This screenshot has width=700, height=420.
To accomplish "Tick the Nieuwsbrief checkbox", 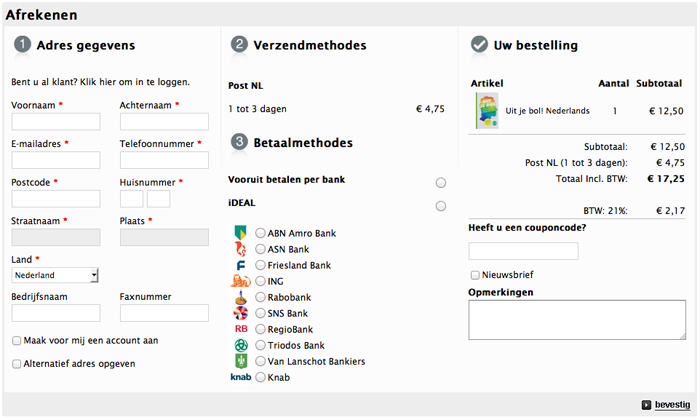I will (x=475, y=274).
